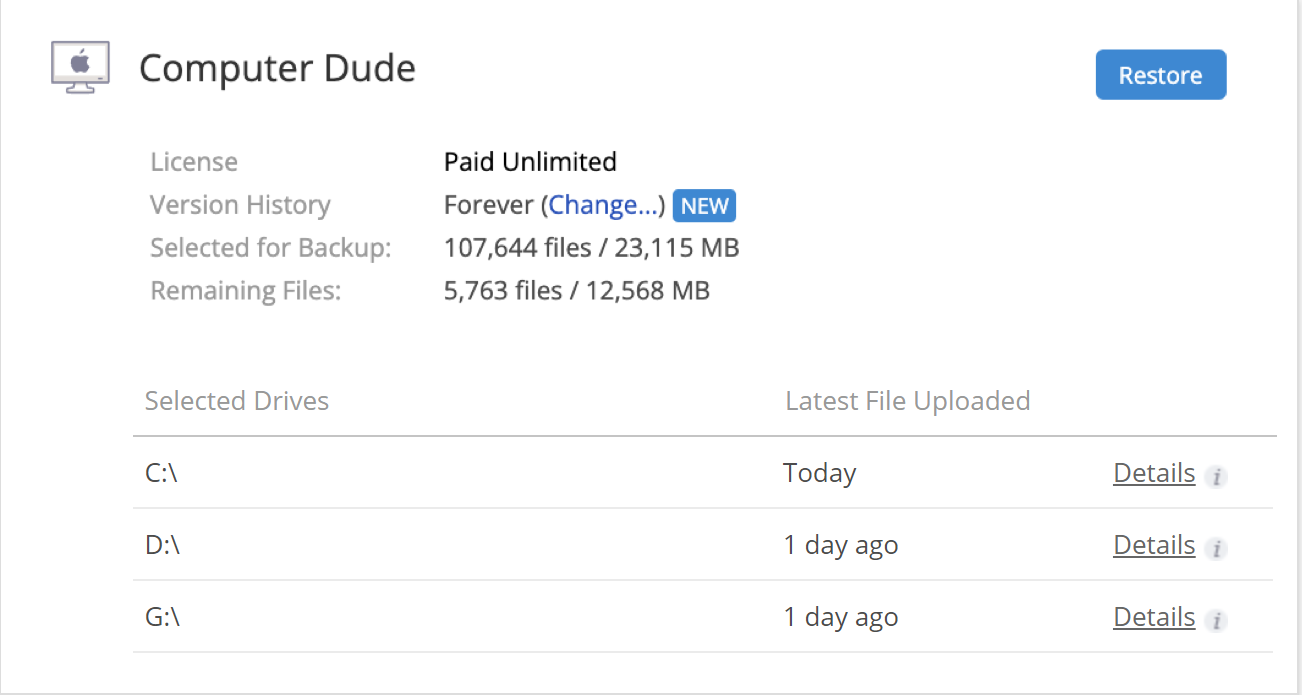This screenshot has width=1302, height=695.
Task: Click the info icon for G:\ drive
Action: click(1216, 621)
